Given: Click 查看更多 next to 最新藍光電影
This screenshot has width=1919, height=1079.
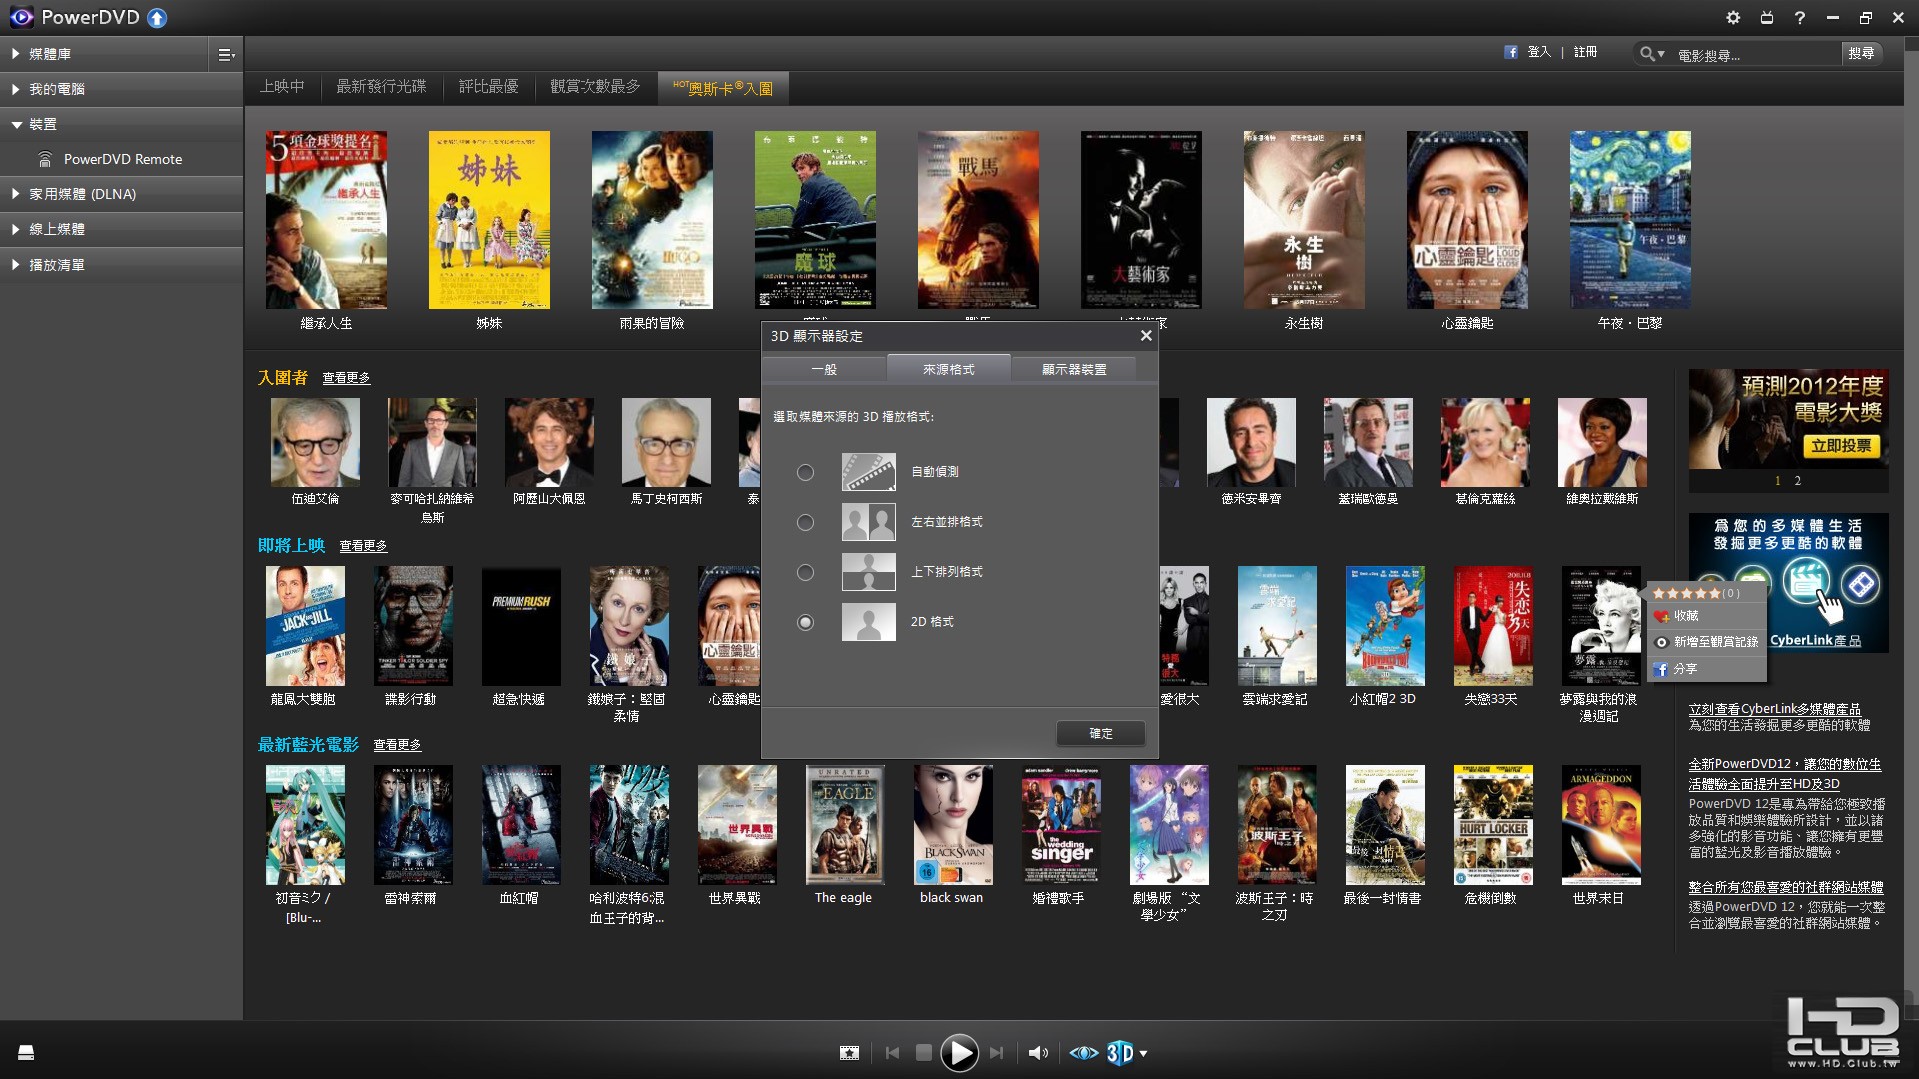Looking at the screenshot, I should click(x=397, y=745).
